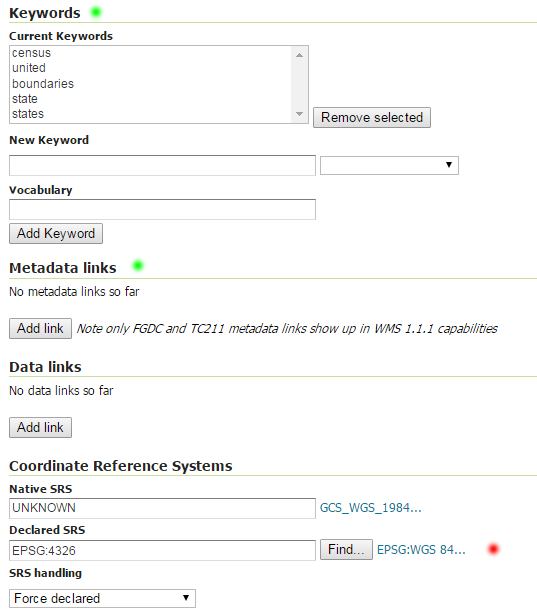Click the Remove selected button
Viewport: 537px width, 616px height.
[x=372, y=117]
